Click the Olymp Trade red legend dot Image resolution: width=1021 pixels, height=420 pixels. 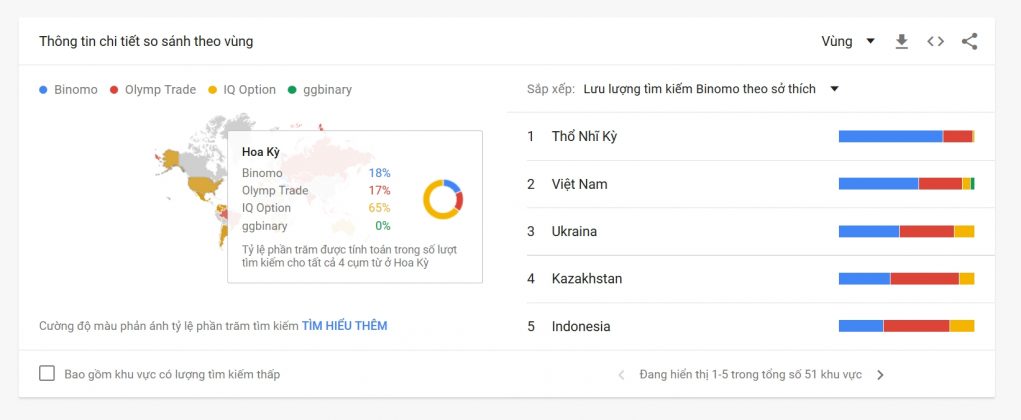pyautogui.click(x=114, y=90)
